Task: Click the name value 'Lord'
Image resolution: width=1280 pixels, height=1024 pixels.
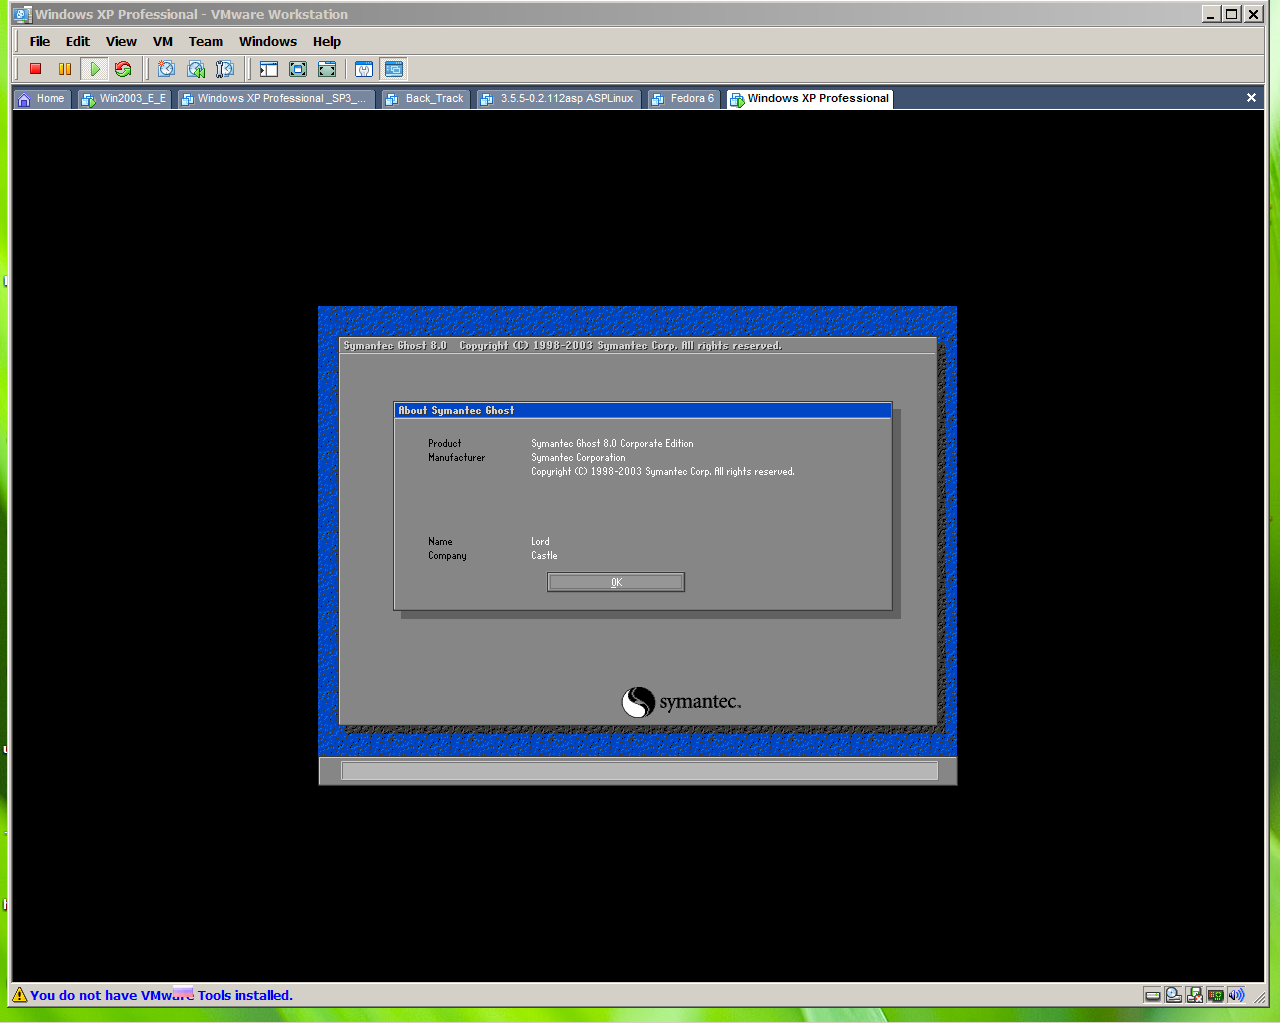Action: click(540, 541)
